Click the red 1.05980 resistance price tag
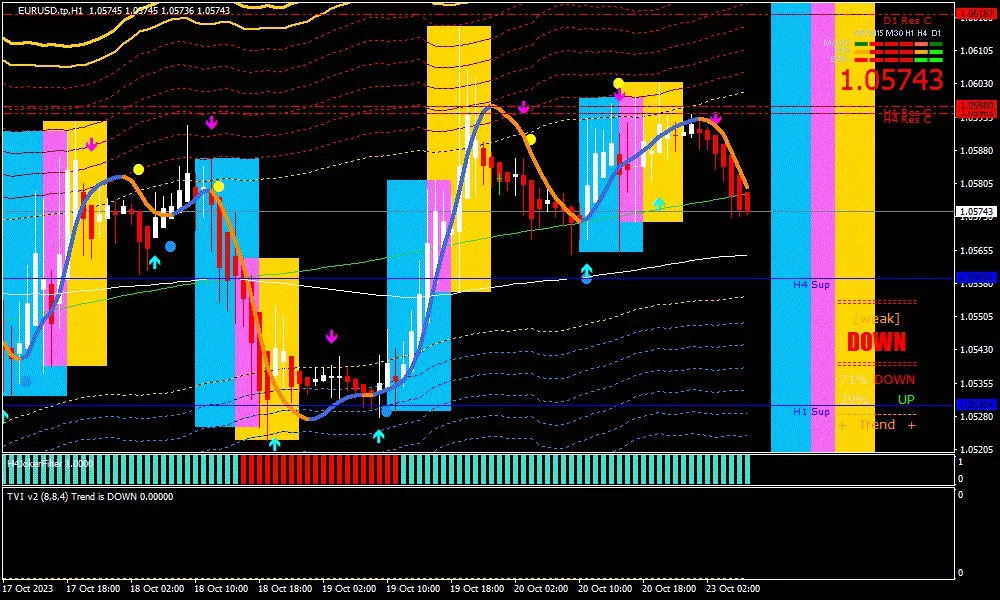Image resolution: width=1000 pixels, height=600 pixels. click(x=976, y=105)
